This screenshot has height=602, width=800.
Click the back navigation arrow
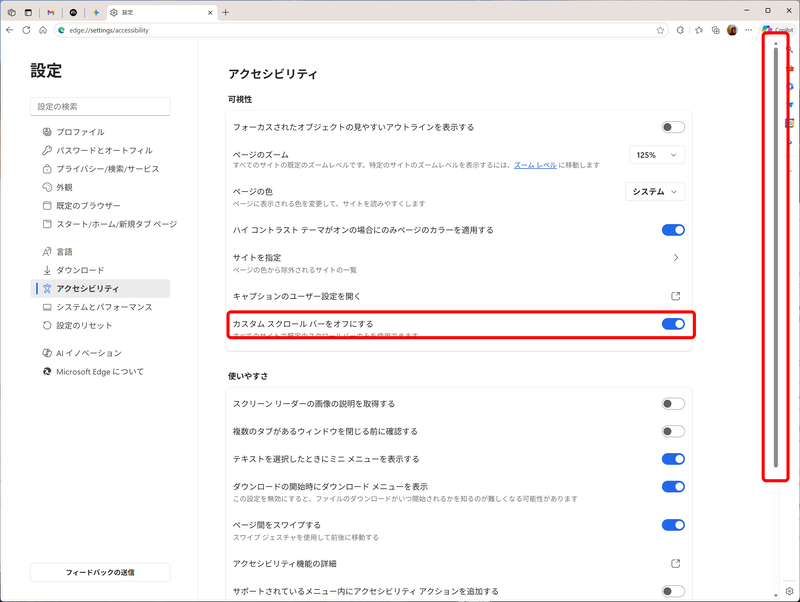coord(10,30)
